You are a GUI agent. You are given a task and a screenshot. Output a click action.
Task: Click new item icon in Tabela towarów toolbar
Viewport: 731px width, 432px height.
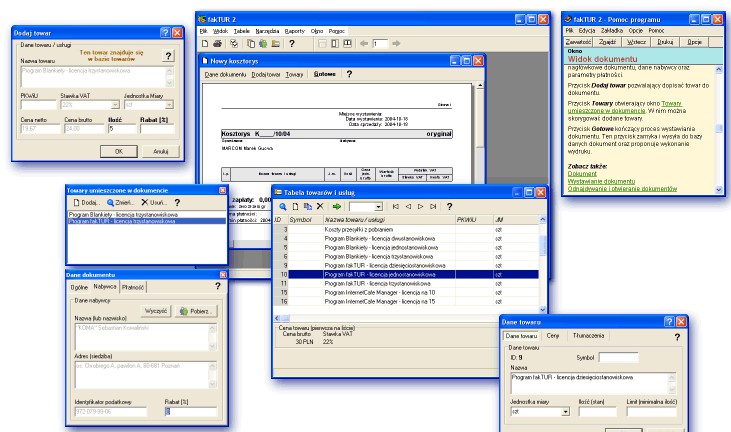point(295,206)
